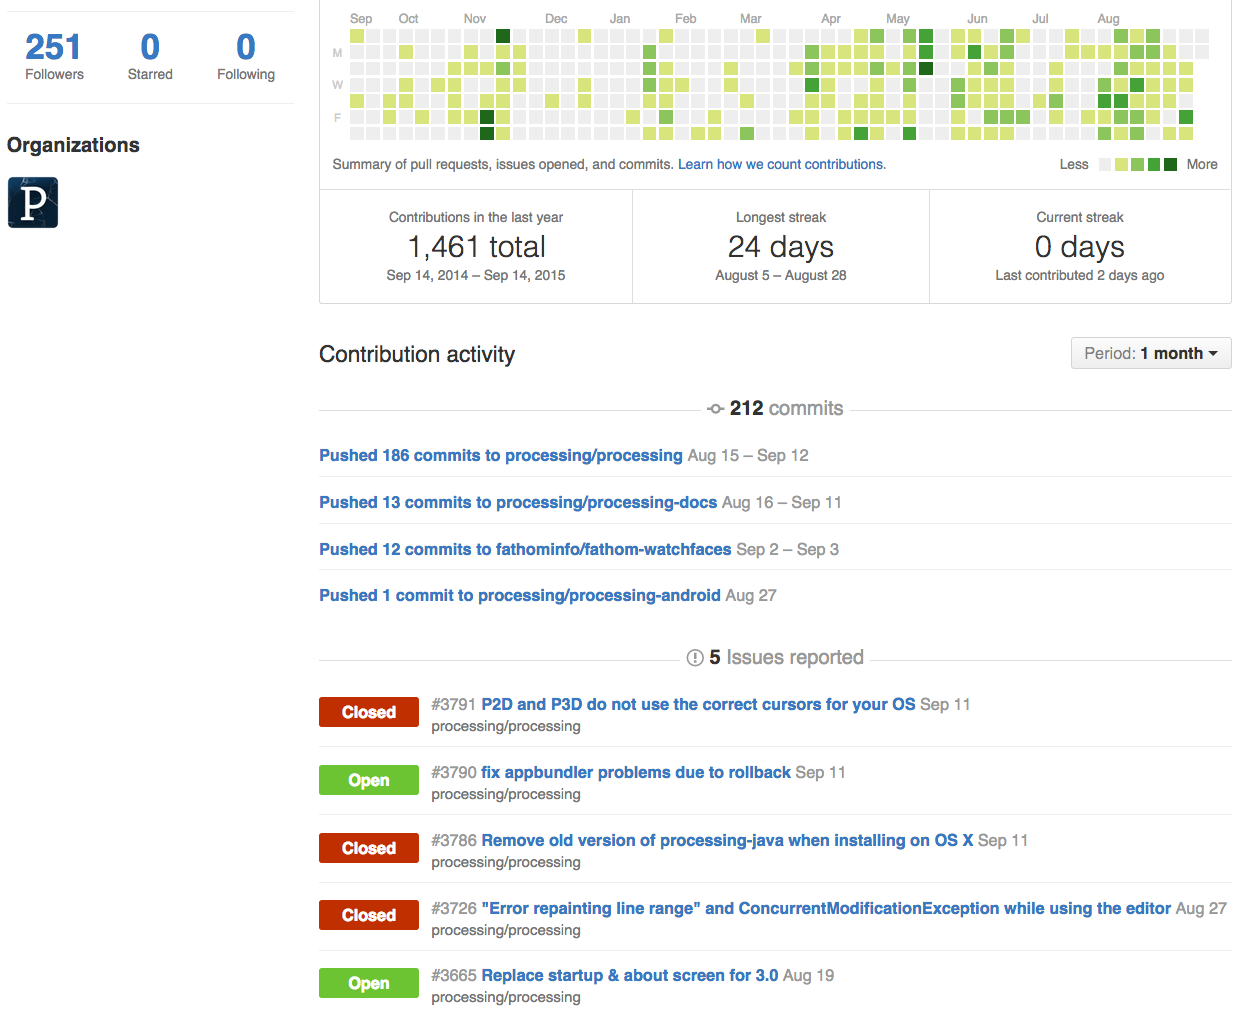The image size is (1252, 1027).
Task: Open issue #3665 "Replace startup & about screen for 3.0"
Action: [x=629, y=975]
